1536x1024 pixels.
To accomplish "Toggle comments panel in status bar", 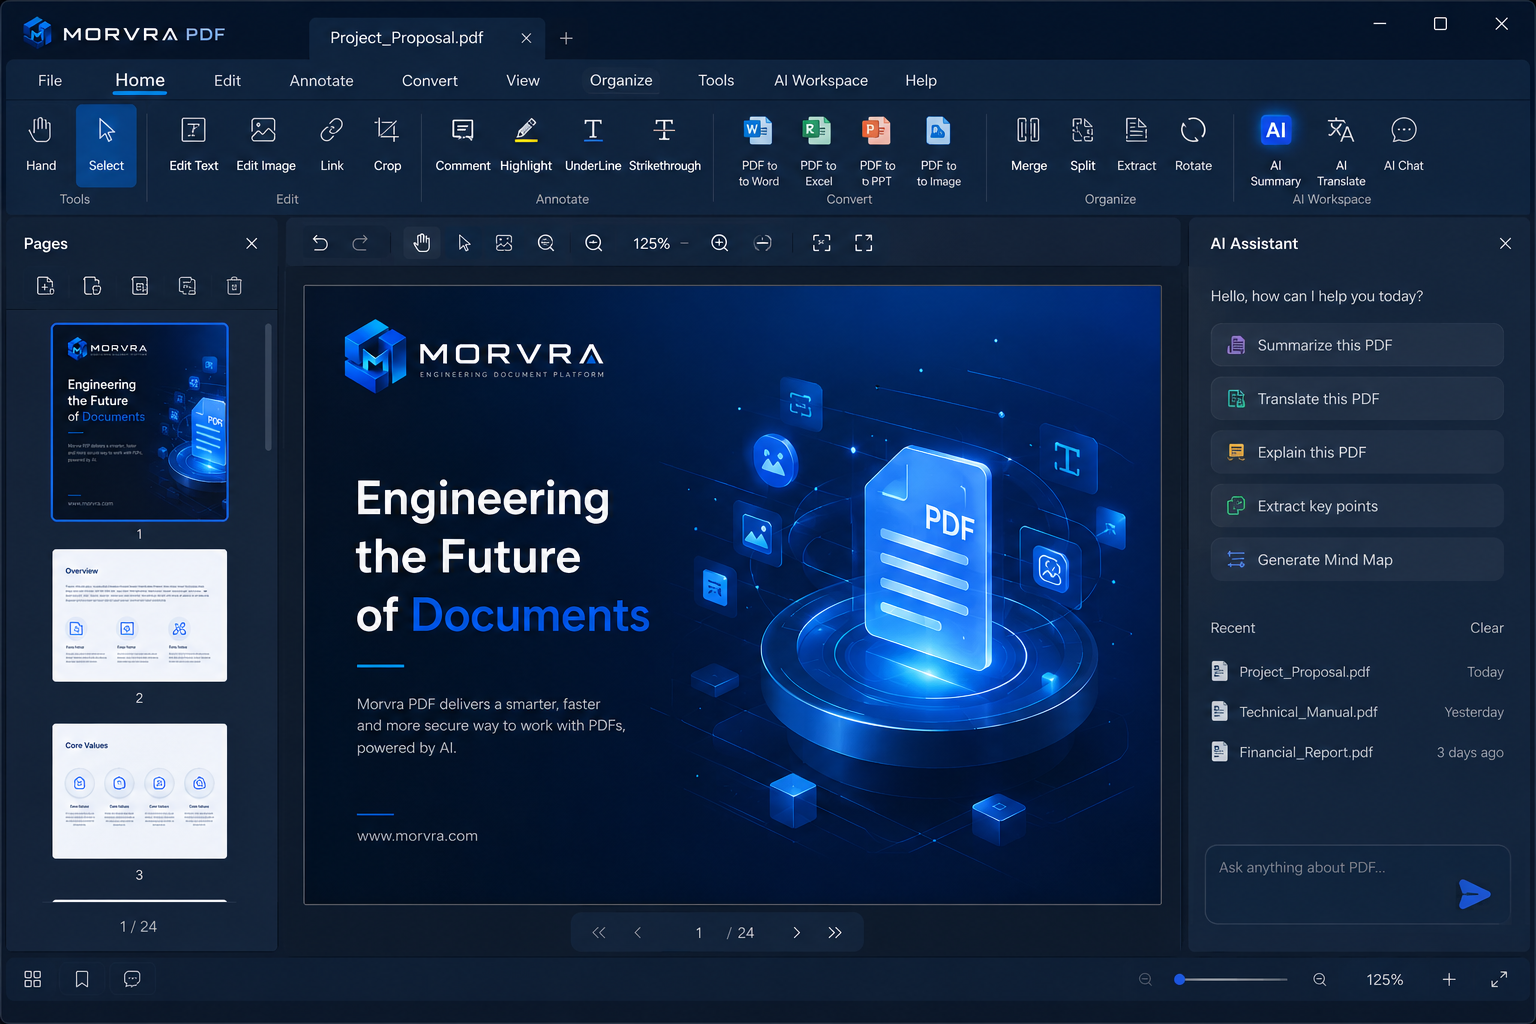I will [x=132, y=979].
